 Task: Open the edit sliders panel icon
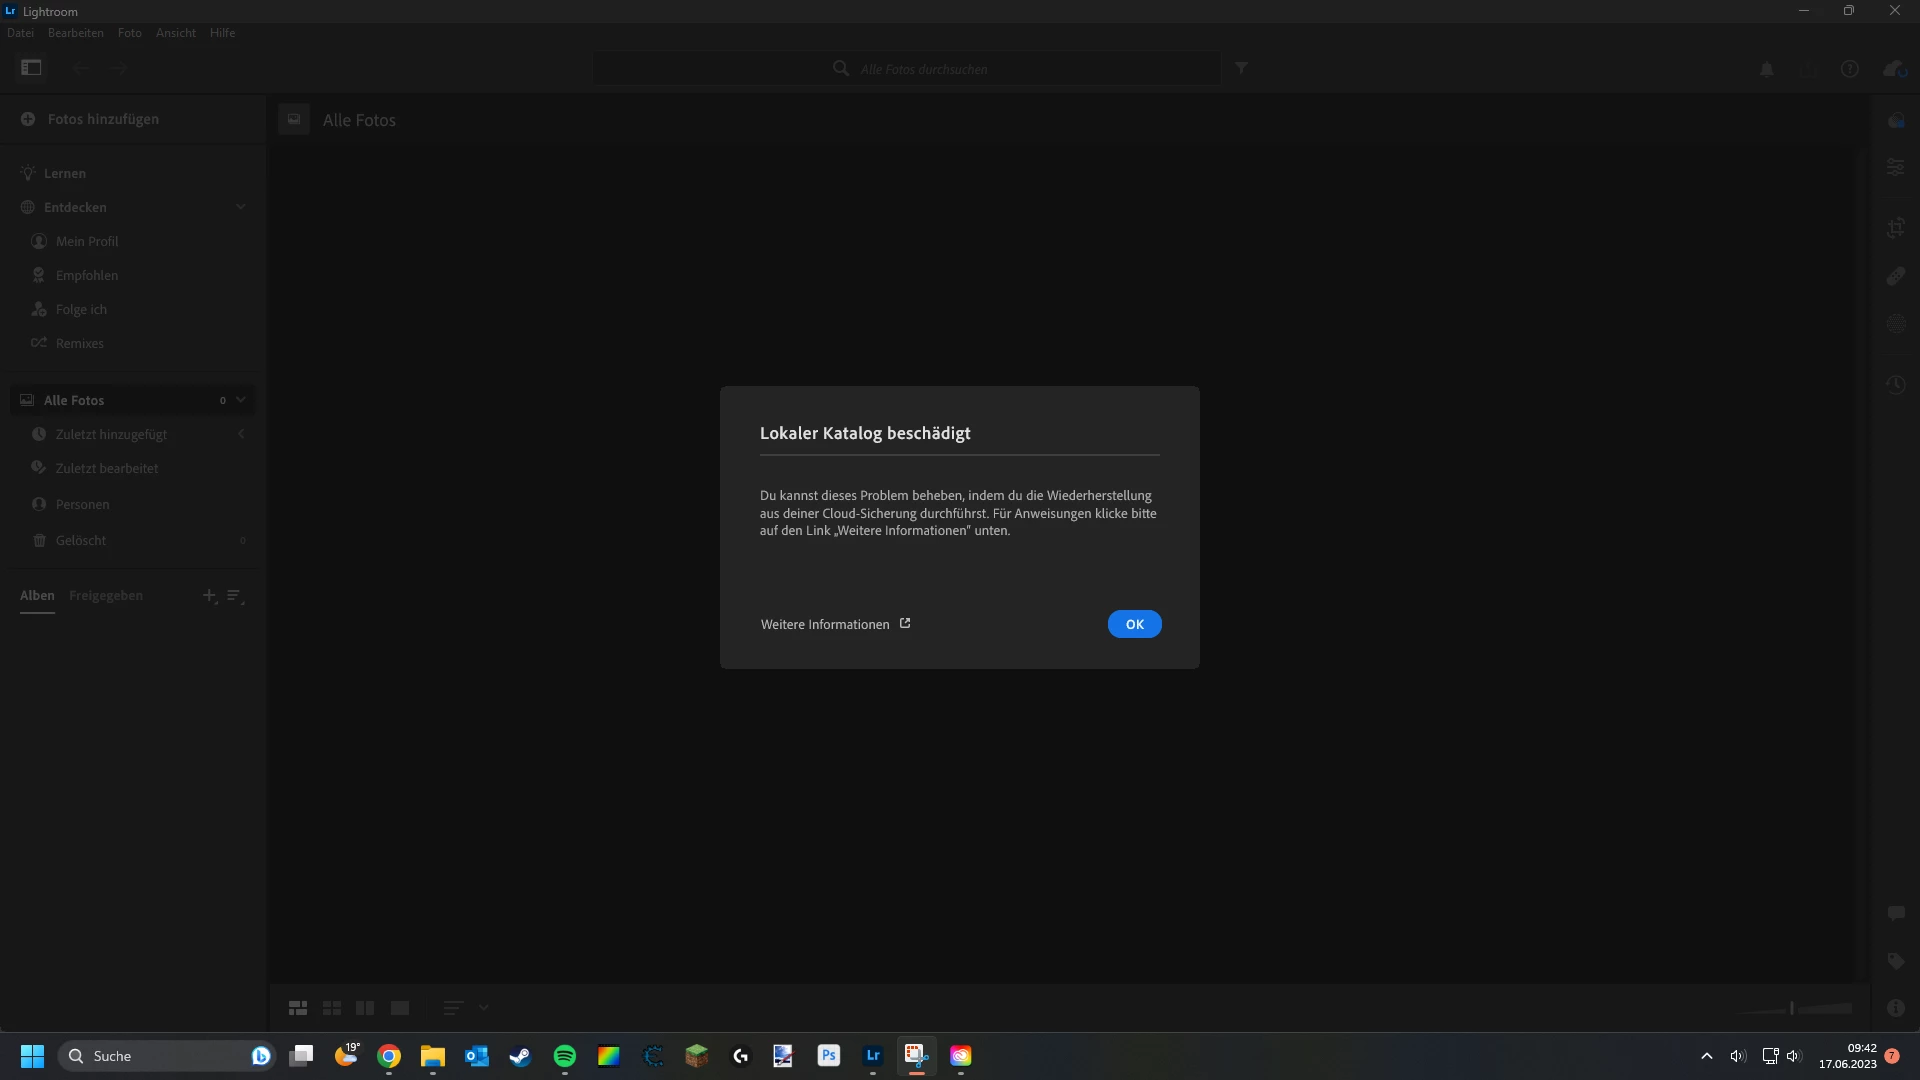[1895, 167]
